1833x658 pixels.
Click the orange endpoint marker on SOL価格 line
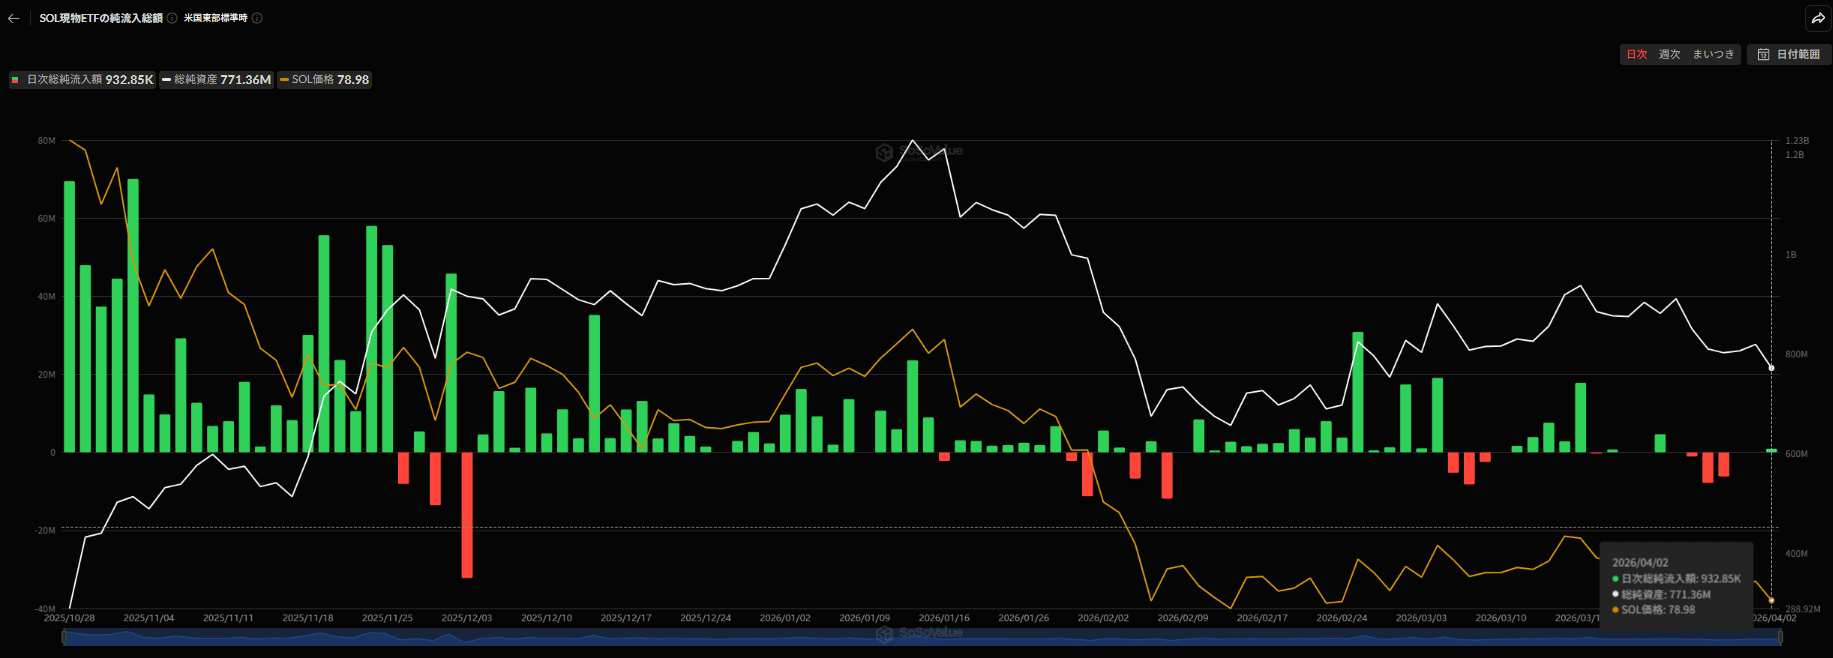tap(1771, 601)
